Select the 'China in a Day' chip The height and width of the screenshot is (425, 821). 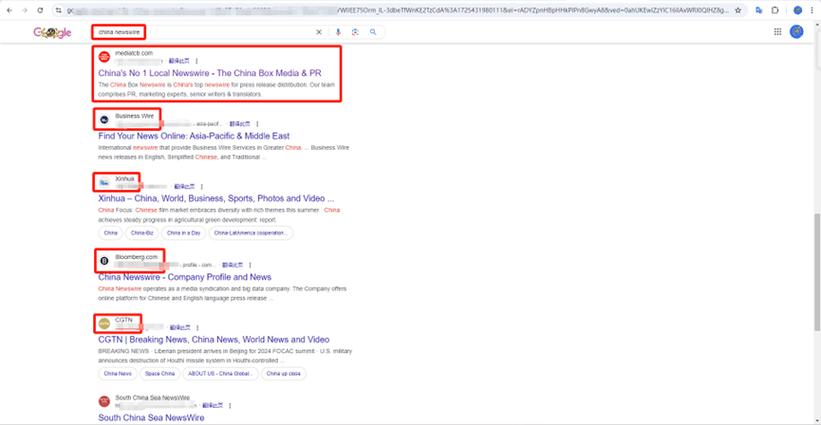183,233
